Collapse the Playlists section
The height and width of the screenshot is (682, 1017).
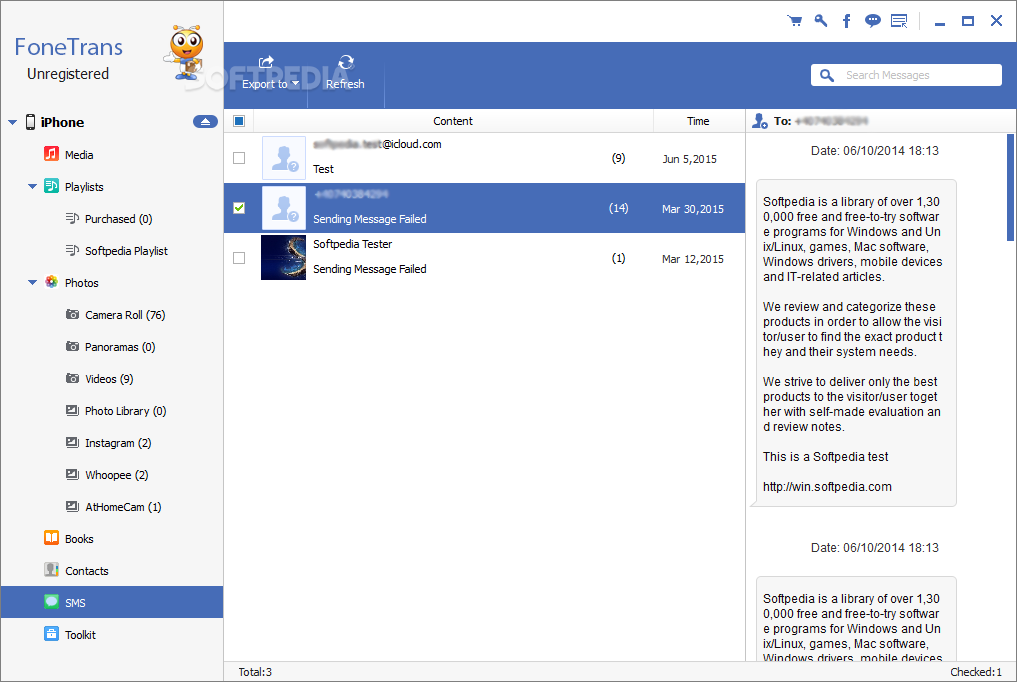(x=32, y=187)
